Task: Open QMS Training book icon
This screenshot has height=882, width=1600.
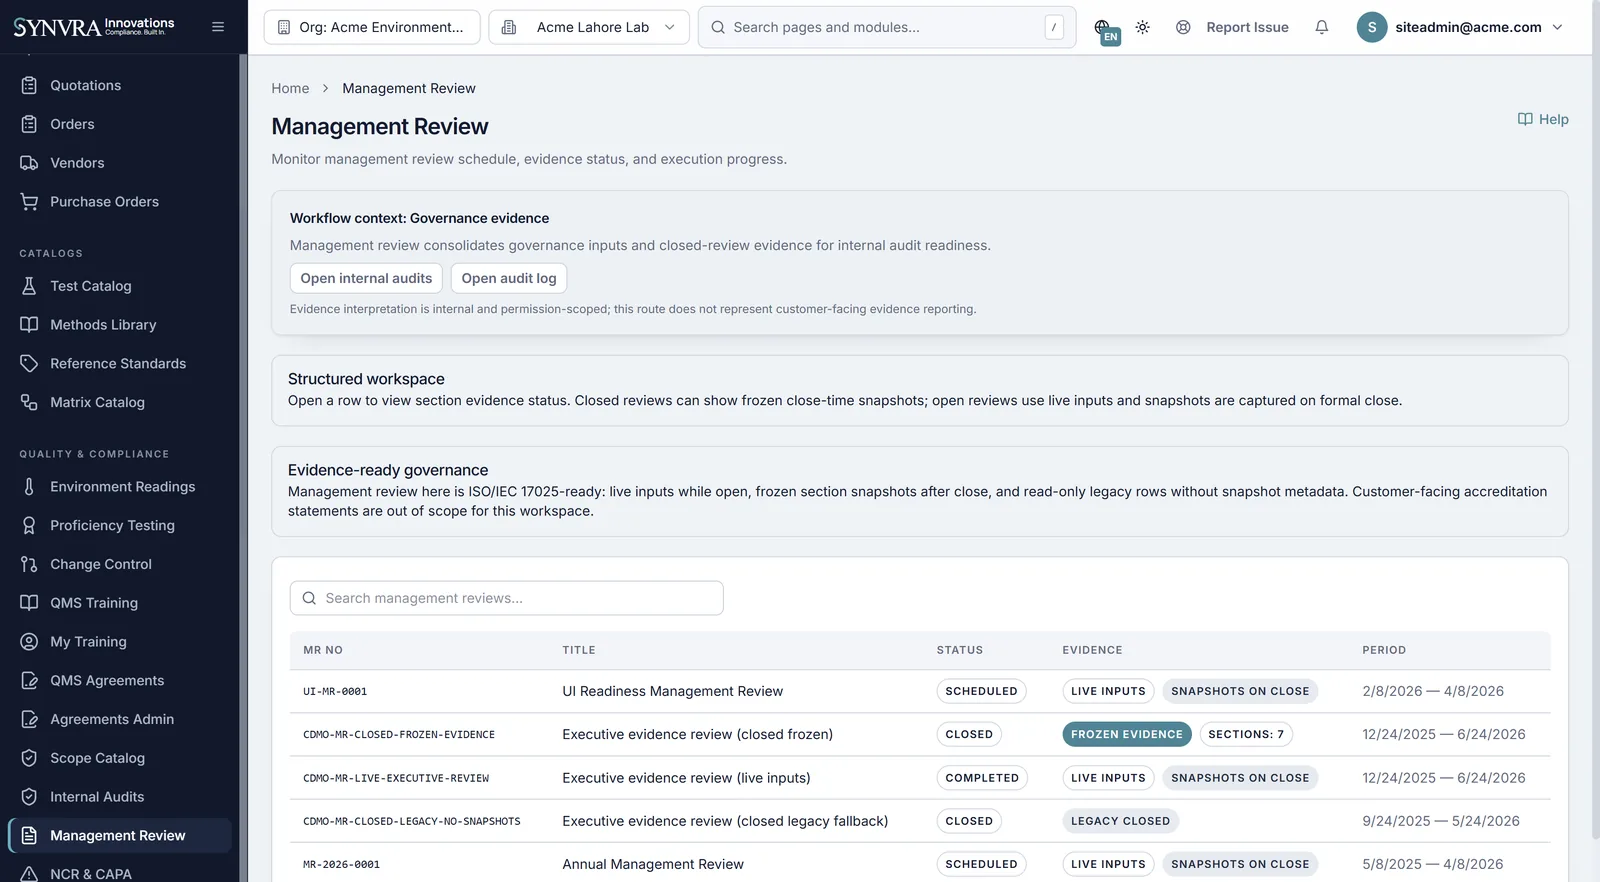Action: [29, 603]
